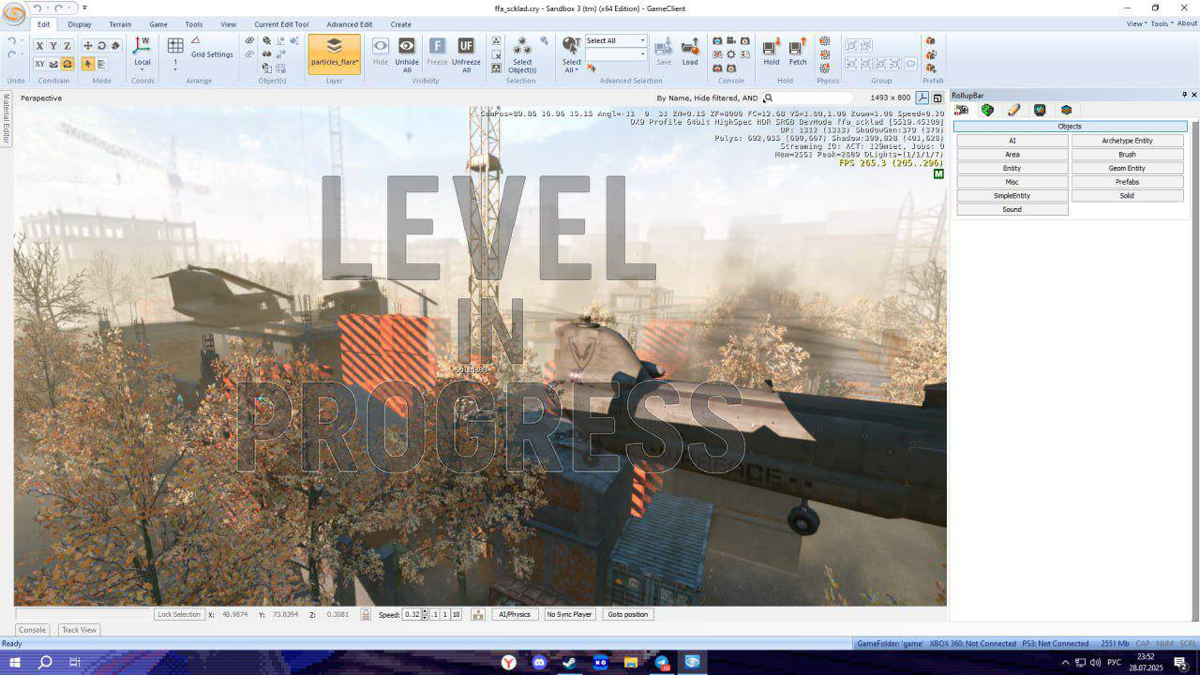The height and width of the screenshot is (675, 1200).
Task: Click the Load selection icon
Action: pyautogui.click(x=690, y=53)
